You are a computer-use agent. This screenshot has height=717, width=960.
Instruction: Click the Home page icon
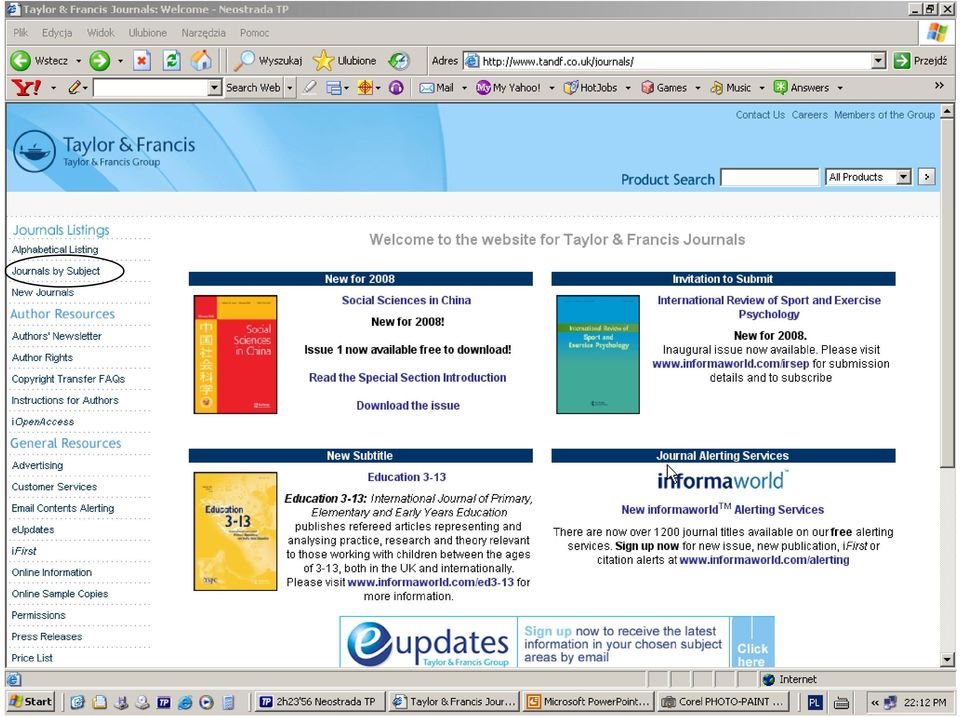point(201,61)
